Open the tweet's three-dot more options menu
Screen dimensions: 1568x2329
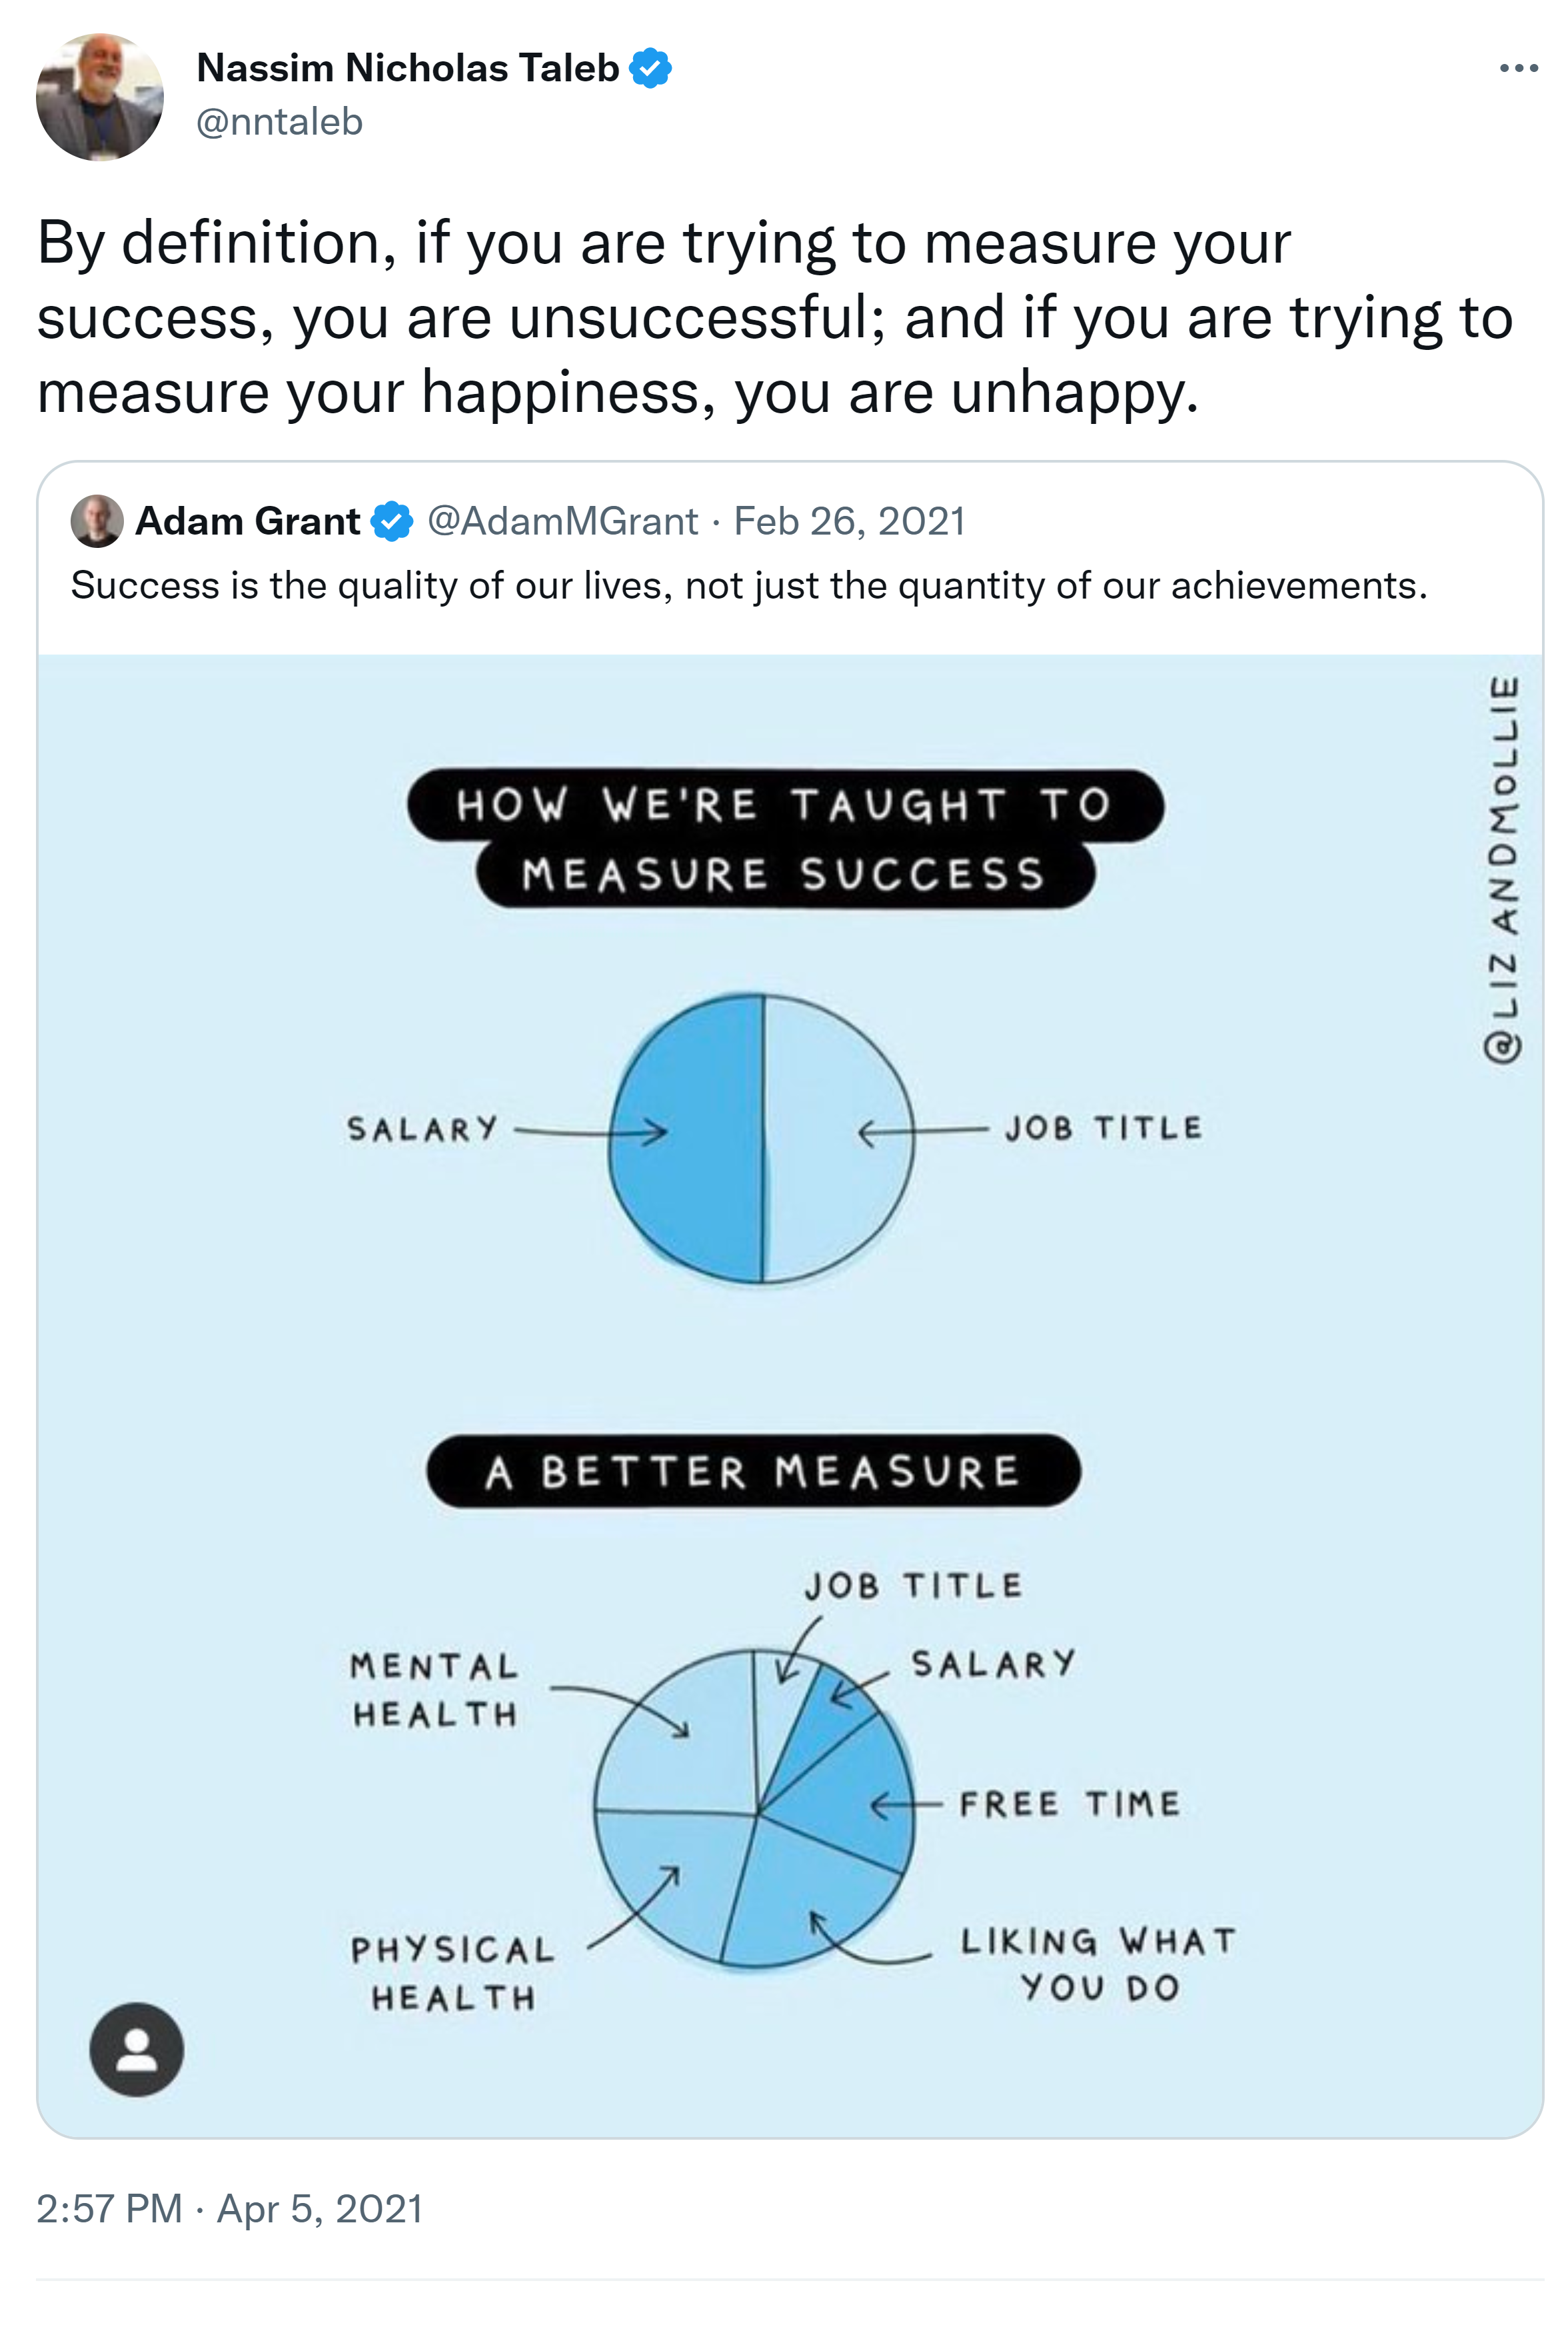coord(1518,69)
